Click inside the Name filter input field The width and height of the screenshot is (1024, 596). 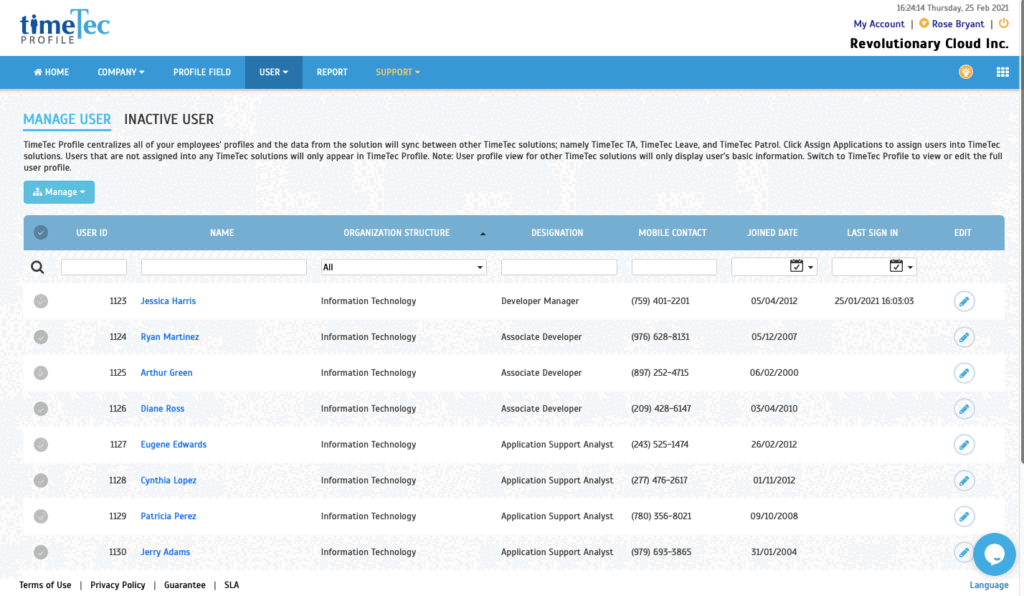click(x=222, y=266)
